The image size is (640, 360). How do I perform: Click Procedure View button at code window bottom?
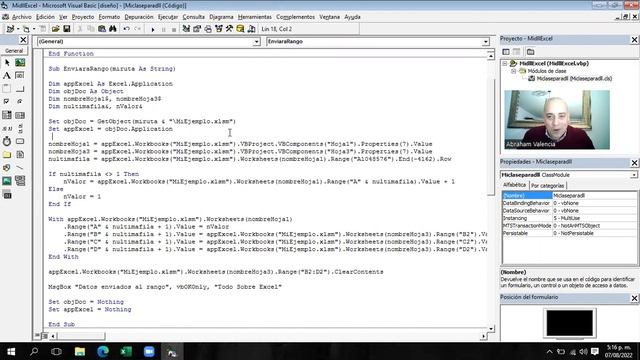point(37,336)
